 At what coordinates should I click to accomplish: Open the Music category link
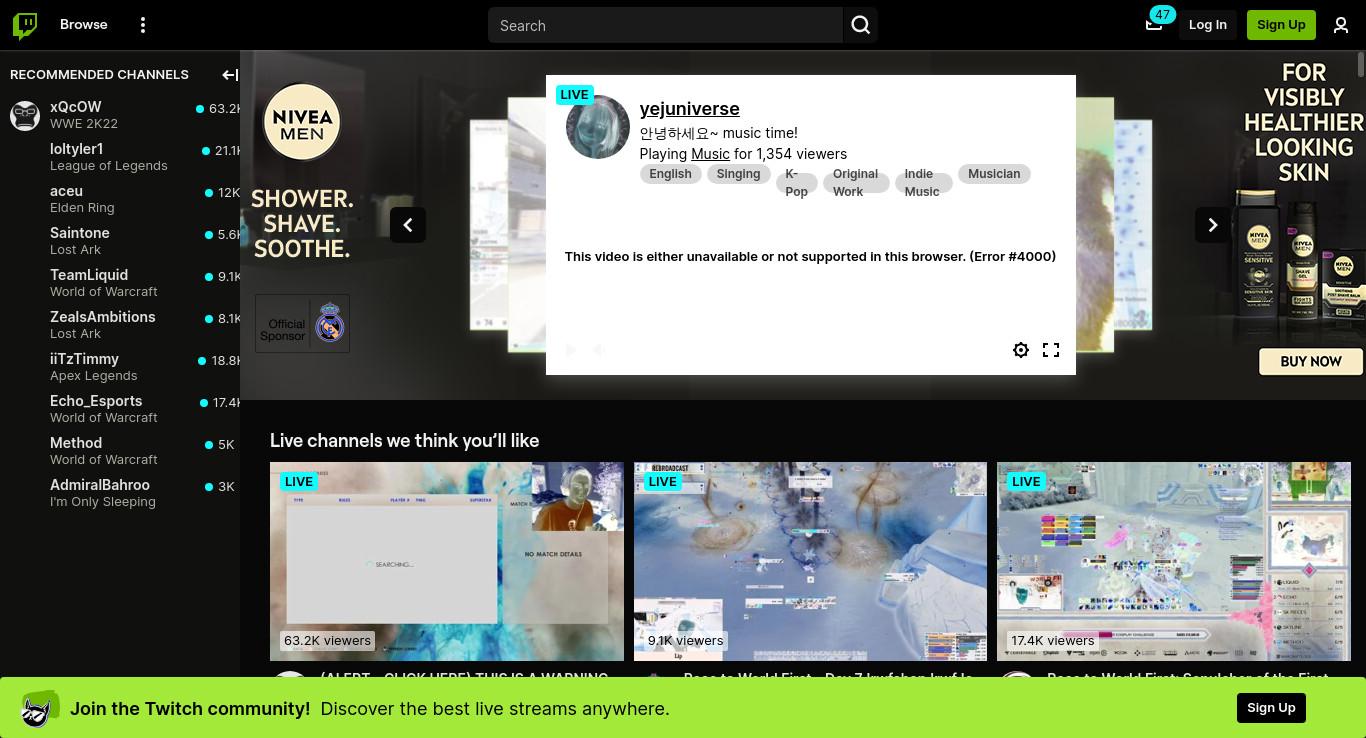(710, 154)
